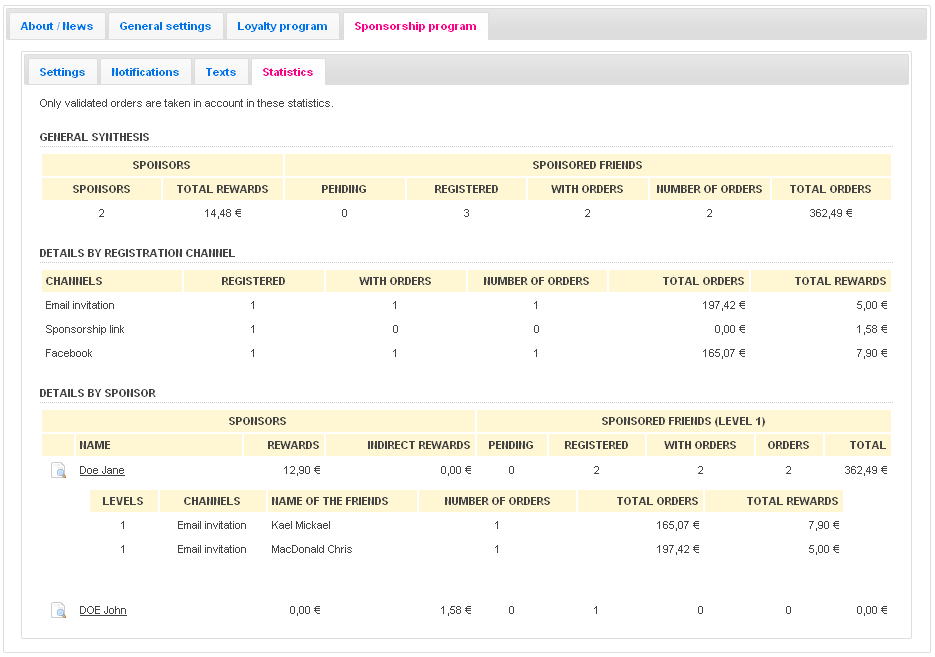Click the validated orders notice text
The width and height of the screenshot is (935, 657).
[187, 103]
